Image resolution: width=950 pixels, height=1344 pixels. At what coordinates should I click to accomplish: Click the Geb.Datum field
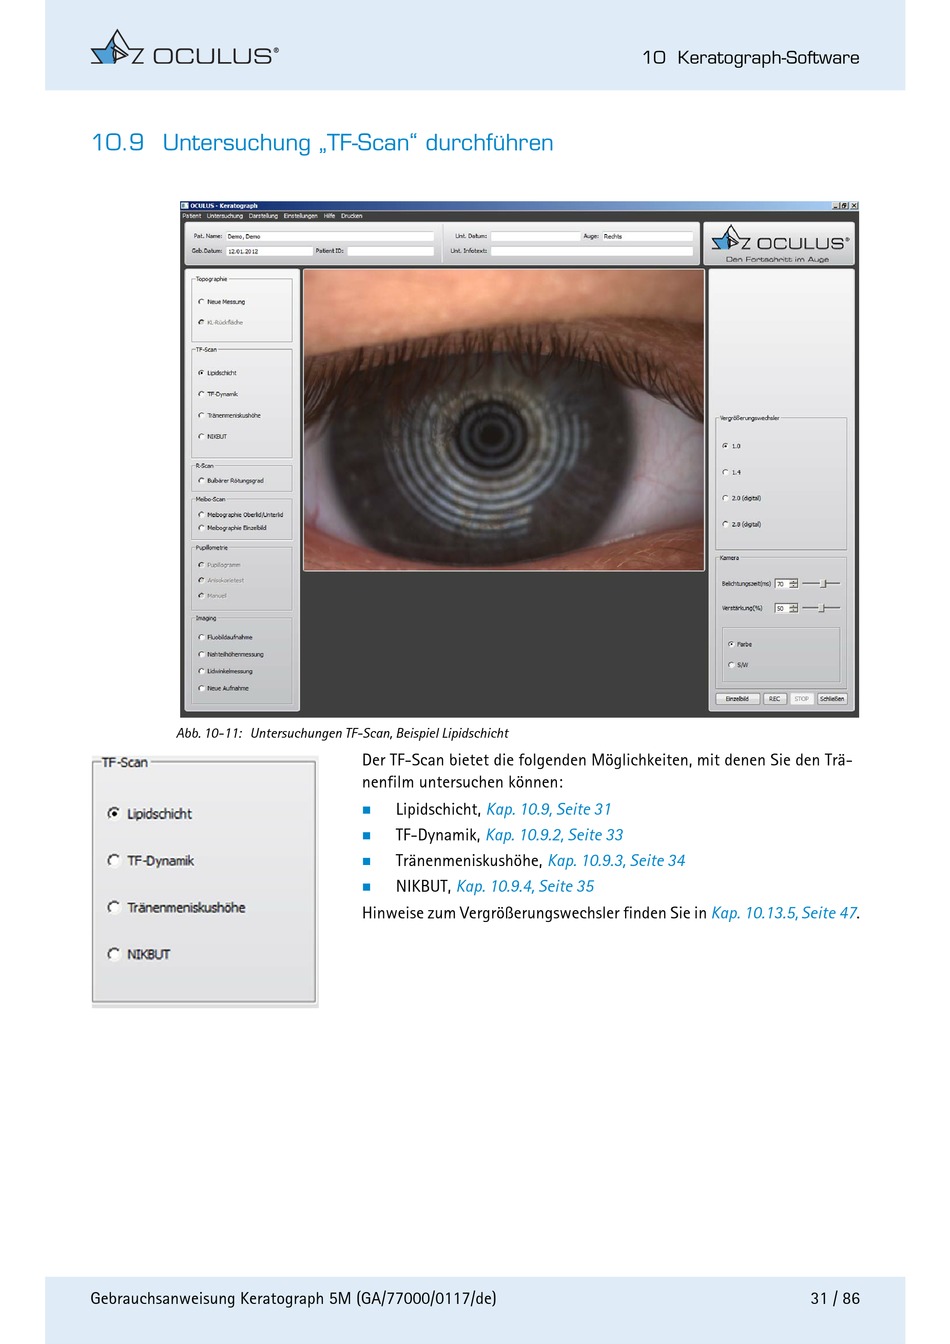pyautogui.click(x=269, y=251)
